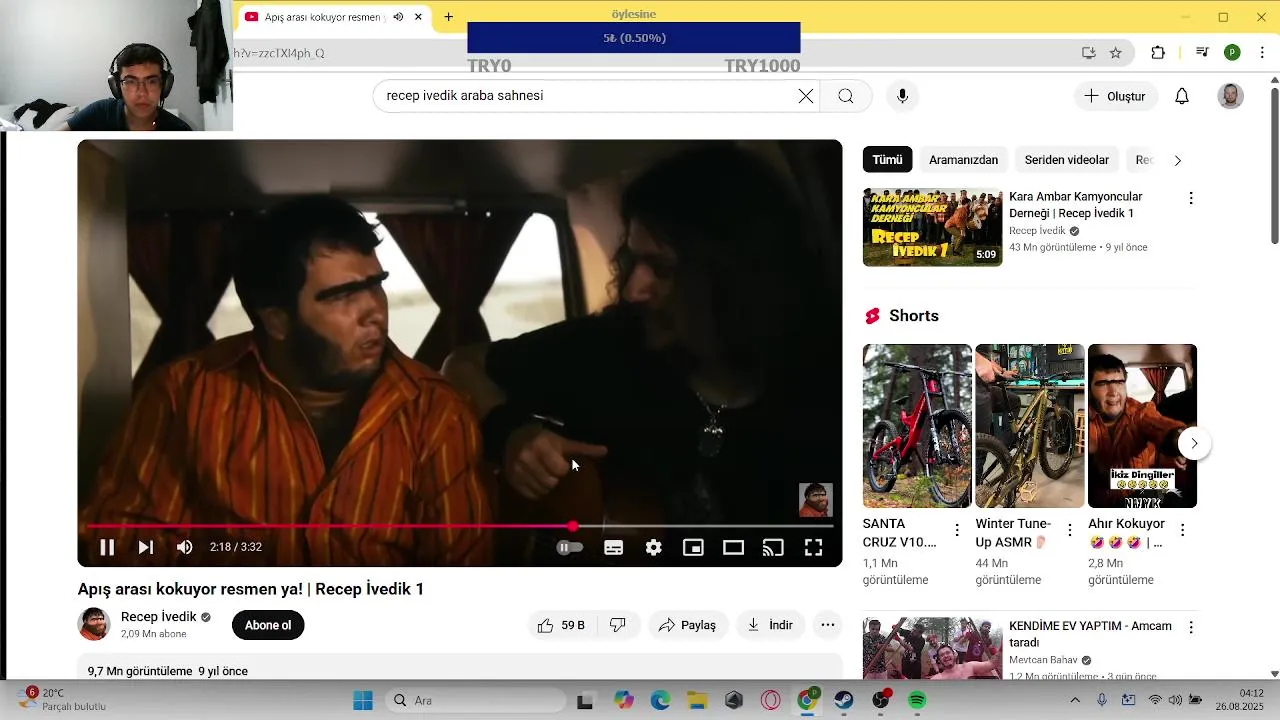
Task: Open the KENDİME EV YAPTIM video title
Action: [x=1090, y=634]
